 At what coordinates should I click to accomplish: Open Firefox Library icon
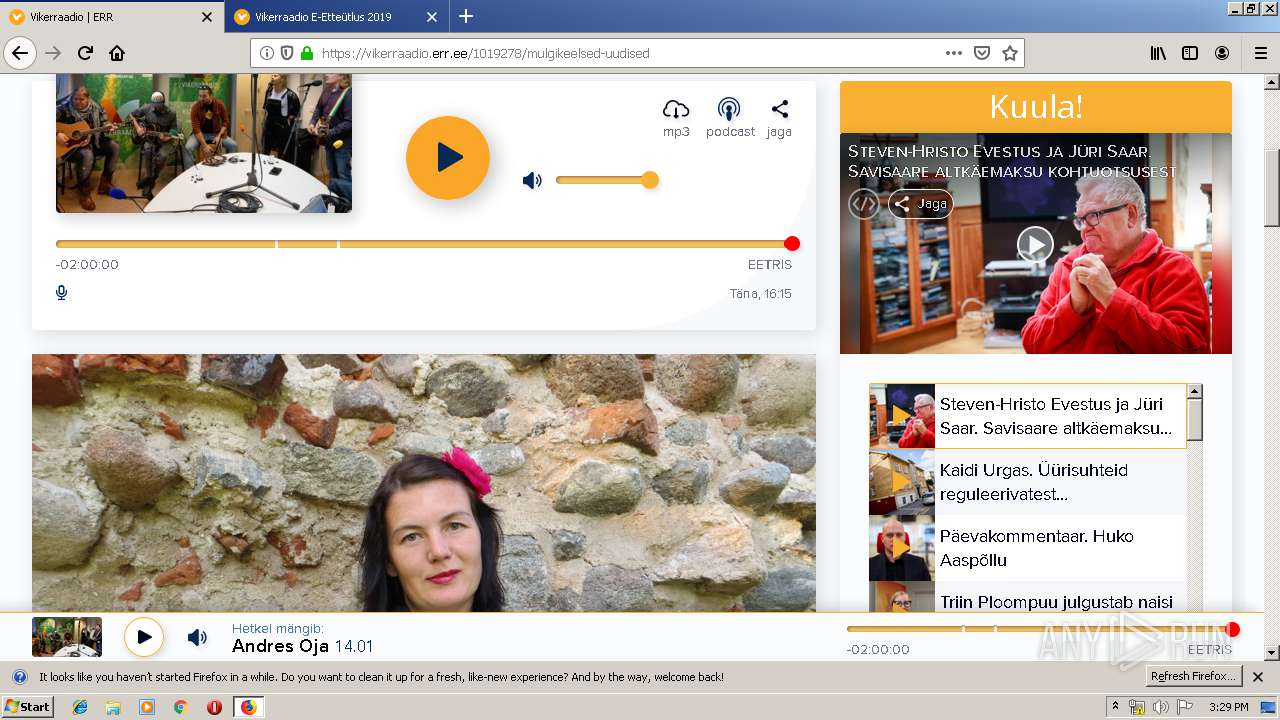coord(1158,53)
